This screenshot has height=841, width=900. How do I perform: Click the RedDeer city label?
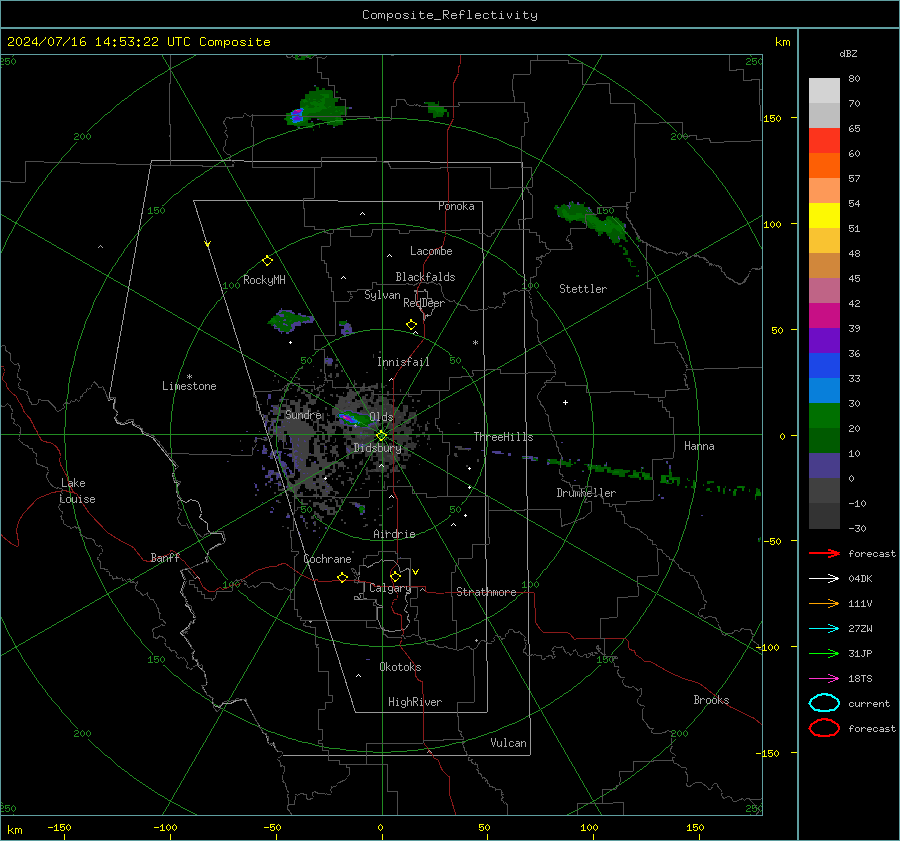(x=424, y=303)
